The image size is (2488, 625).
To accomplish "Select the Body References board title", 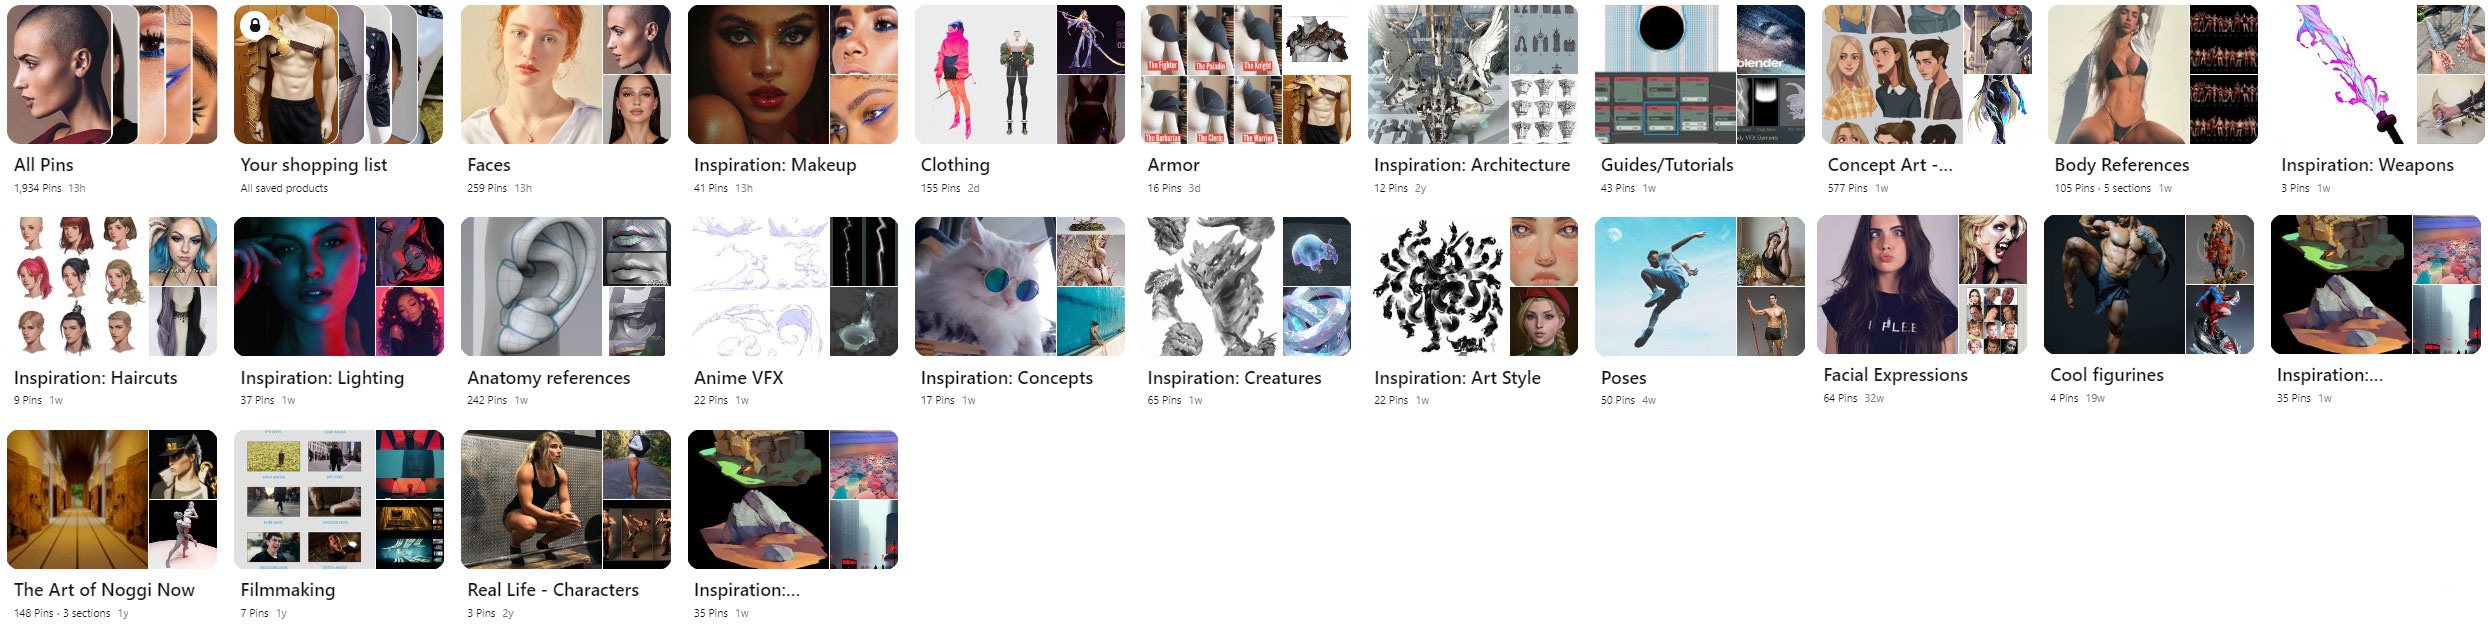I will 2122,165.
